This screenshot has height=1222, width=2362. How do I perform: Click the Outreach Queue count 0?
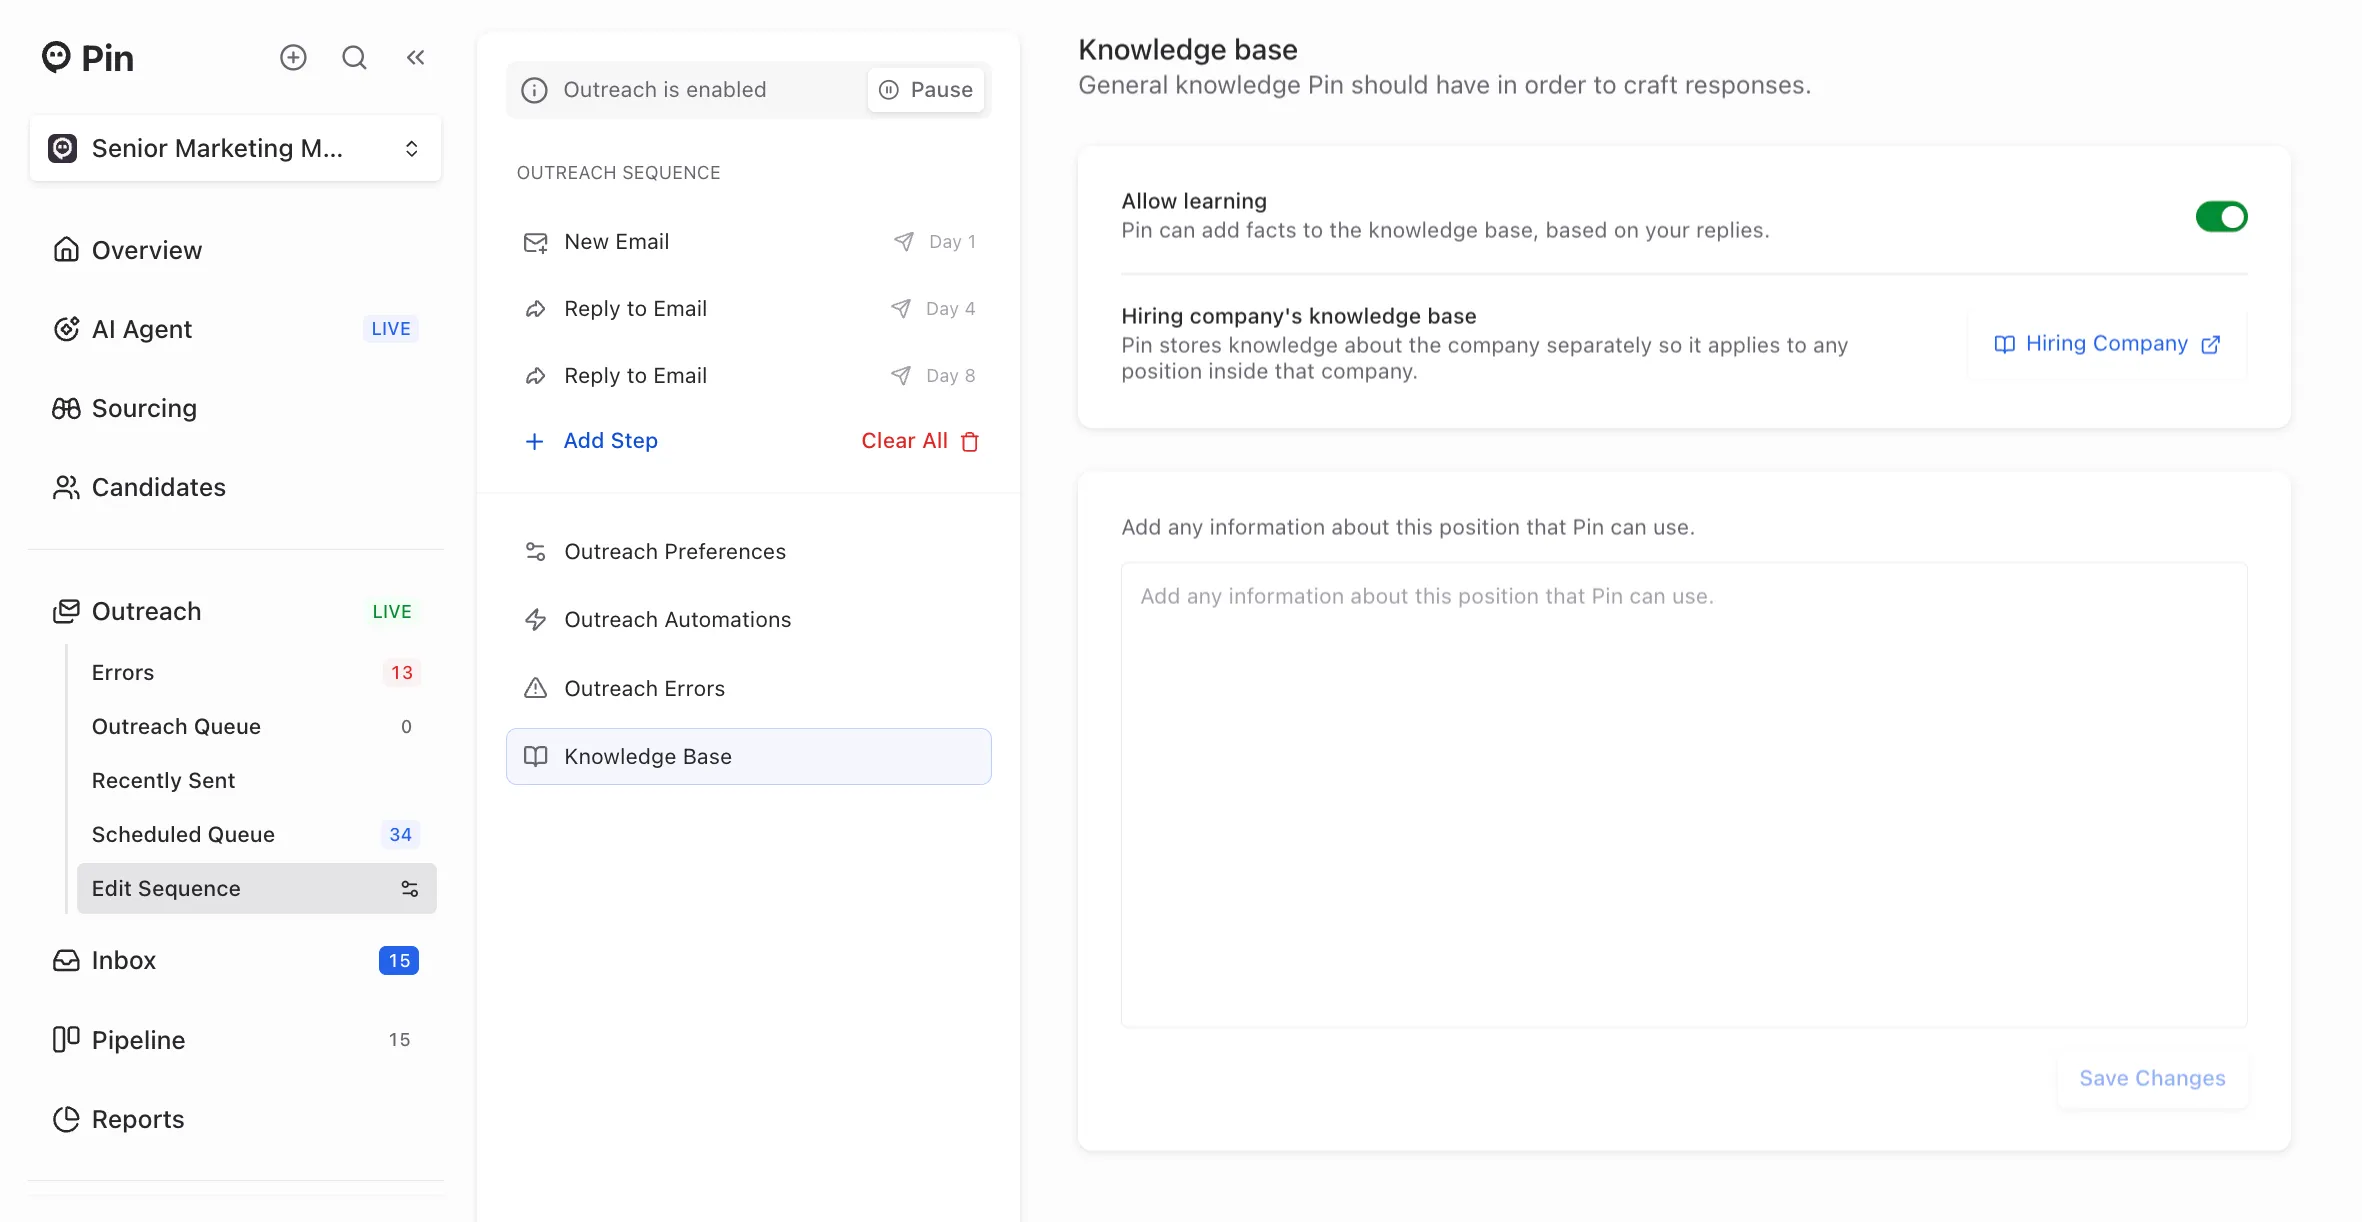click(x=406, y=726)
